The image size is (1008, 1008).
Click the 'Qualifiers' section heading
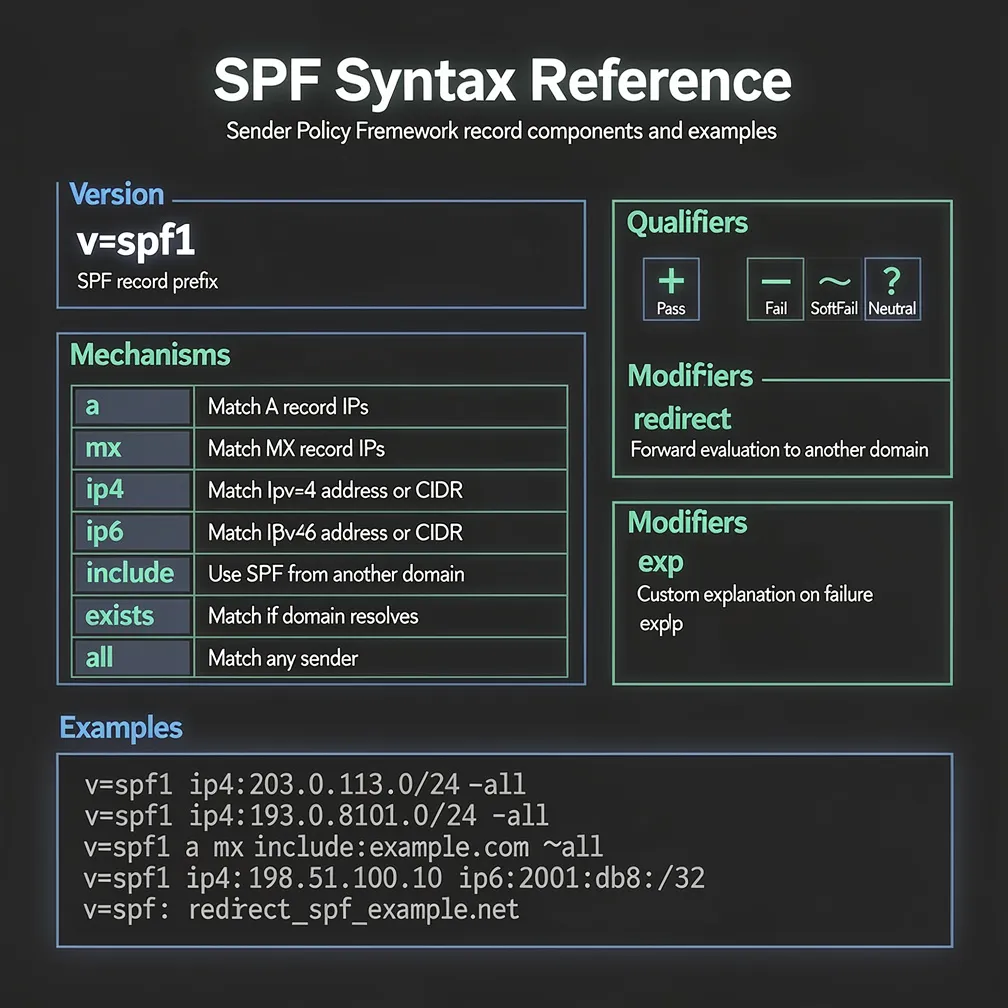pyautogui.click(x=687, y=223)
